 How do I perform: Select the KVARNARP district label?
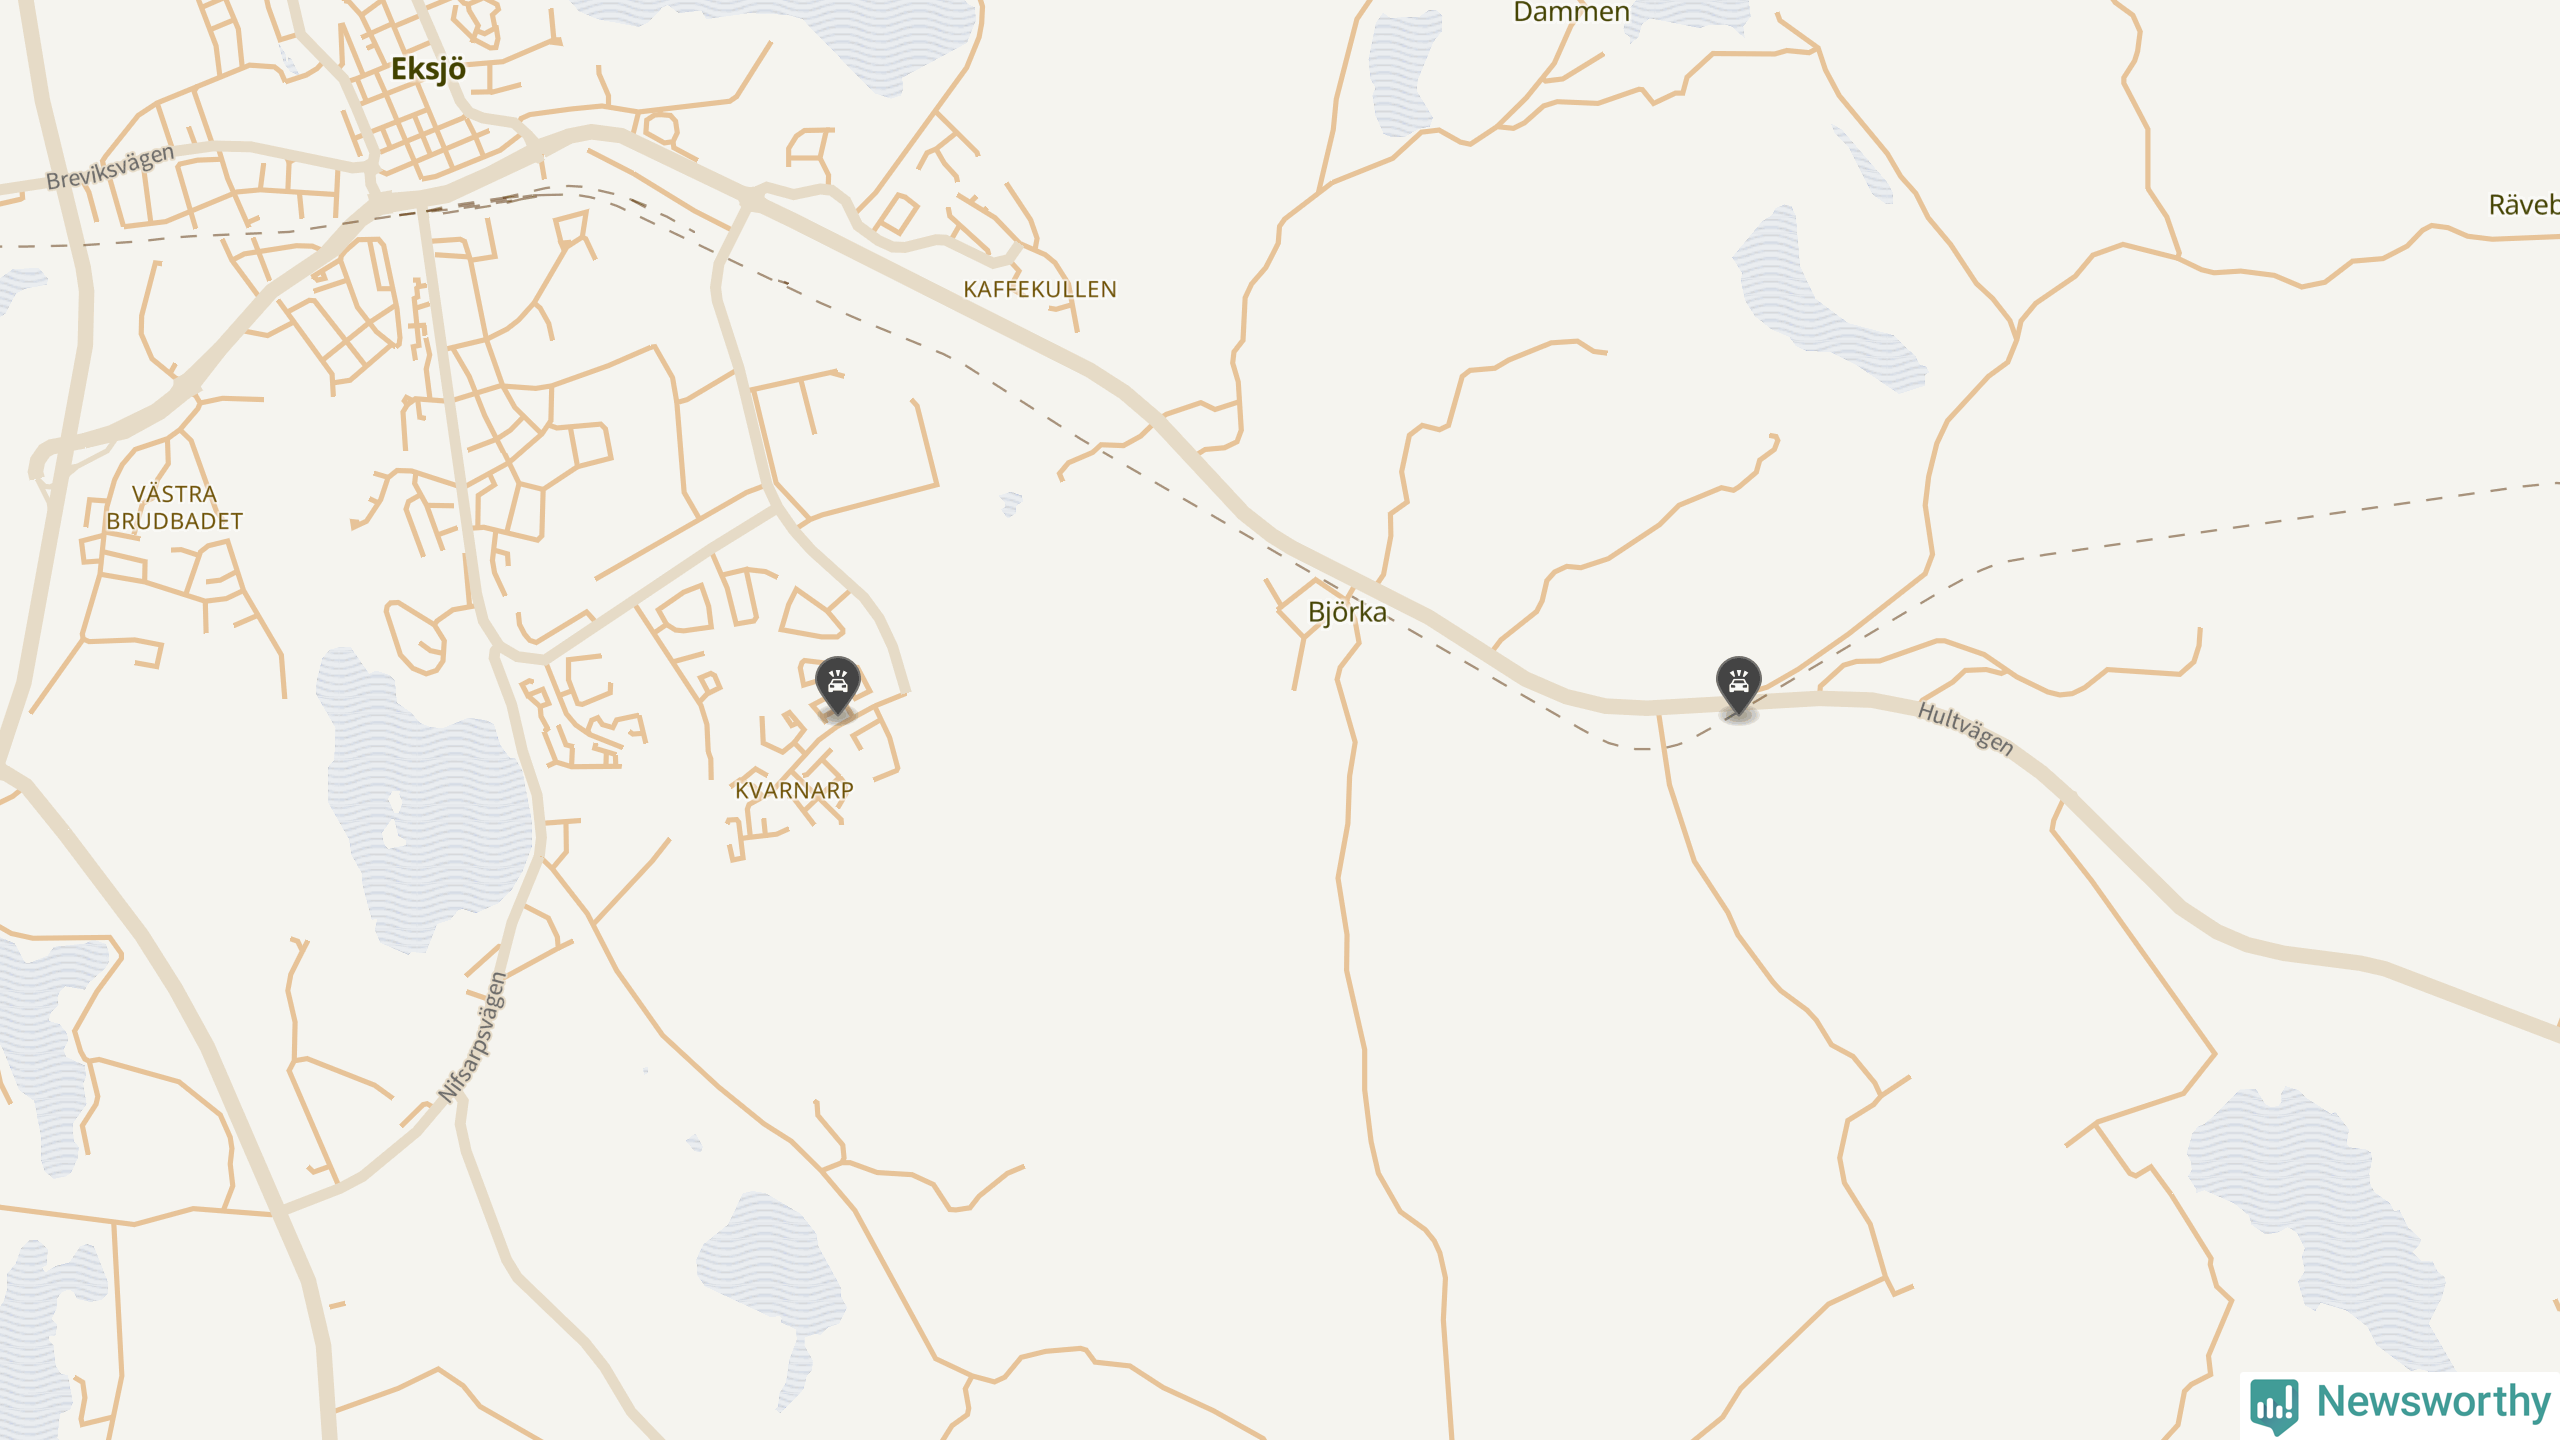click(794, 790)
